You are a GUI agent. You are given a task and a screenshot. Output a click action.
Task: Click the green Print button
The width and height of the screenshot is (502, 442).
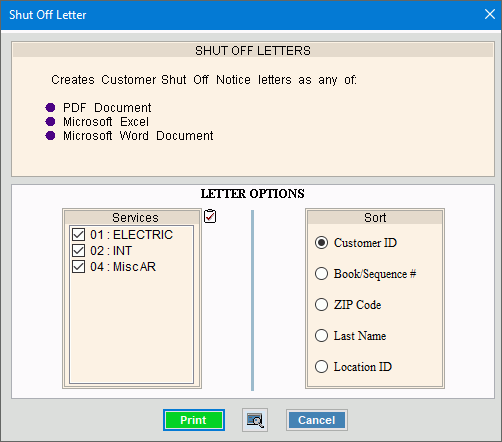tap(194, 420)
